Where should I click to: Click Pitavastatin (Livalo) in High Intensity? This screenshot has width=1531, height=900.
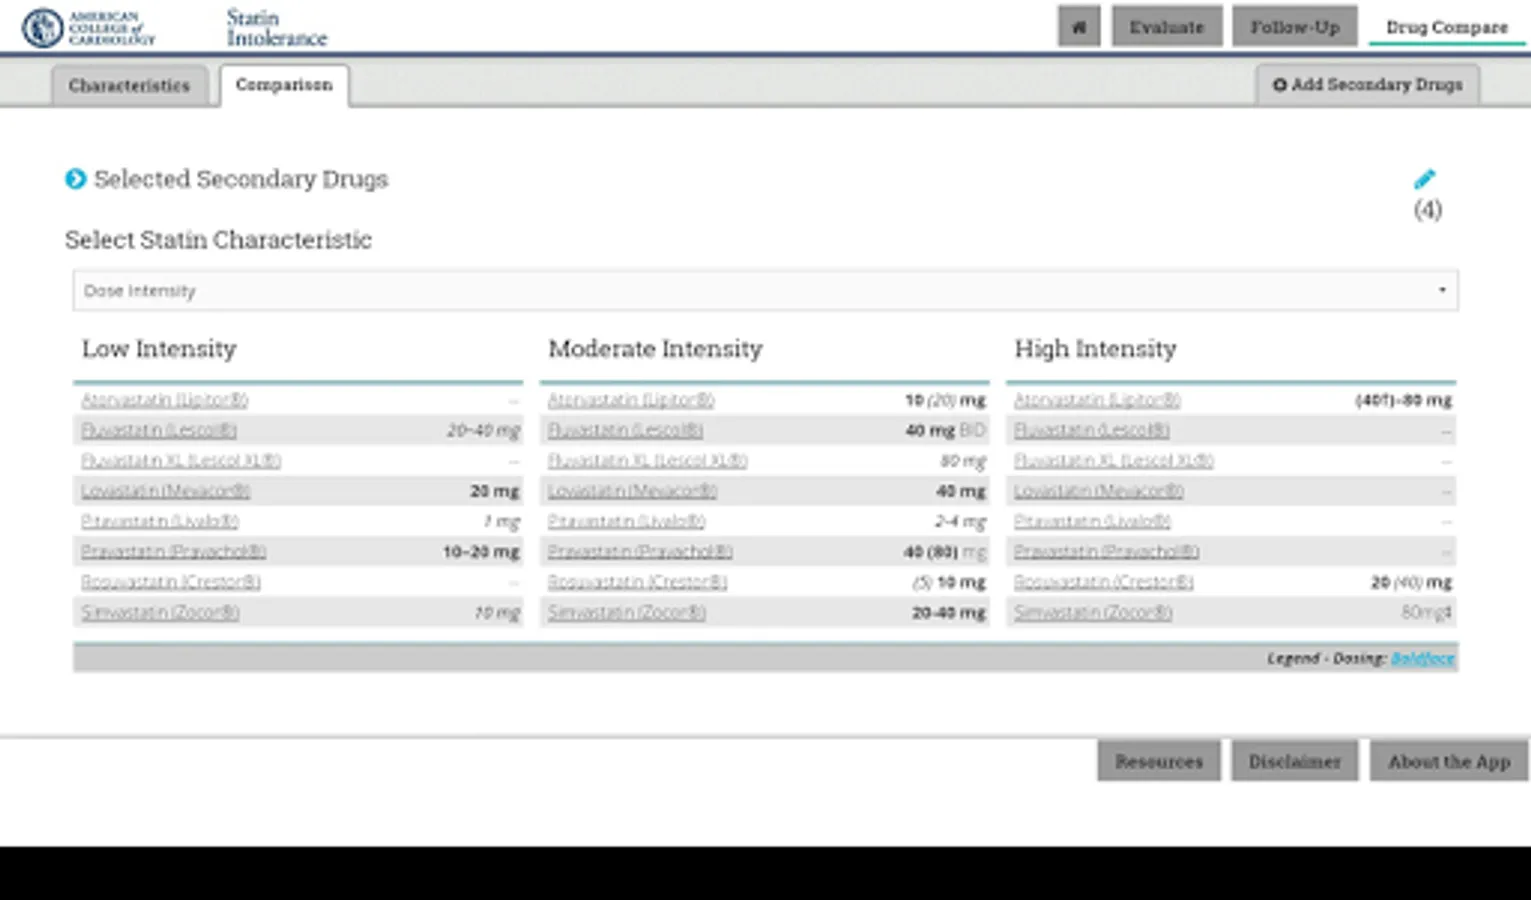point(1092,521)
